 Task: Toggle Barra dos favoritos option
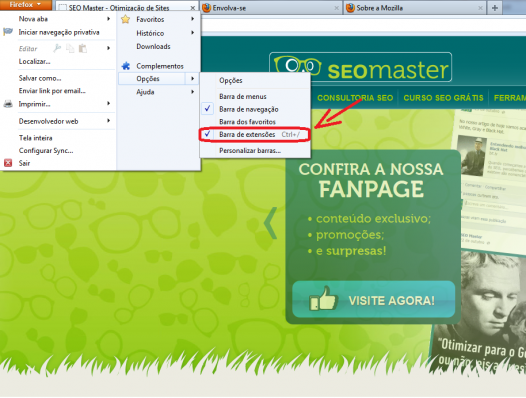click(x=247, y=121)
